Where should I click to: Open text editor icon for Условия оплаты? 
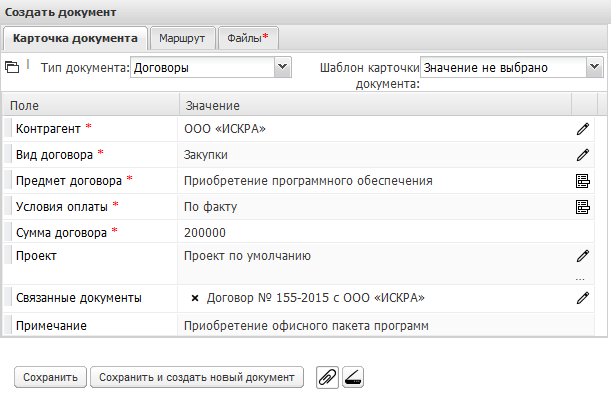click(x=583, y=207)
